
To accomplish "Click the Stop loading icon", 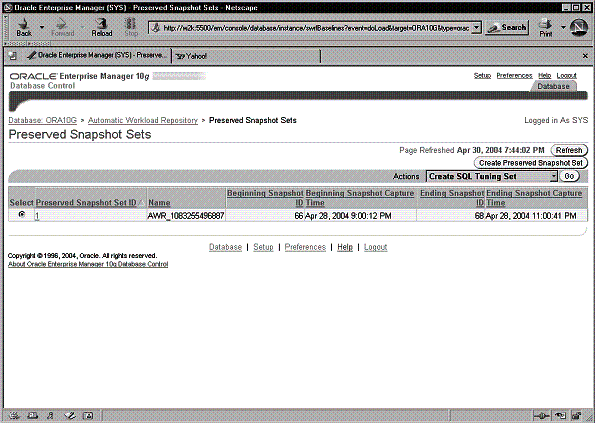I will click(x=131, y=27).
